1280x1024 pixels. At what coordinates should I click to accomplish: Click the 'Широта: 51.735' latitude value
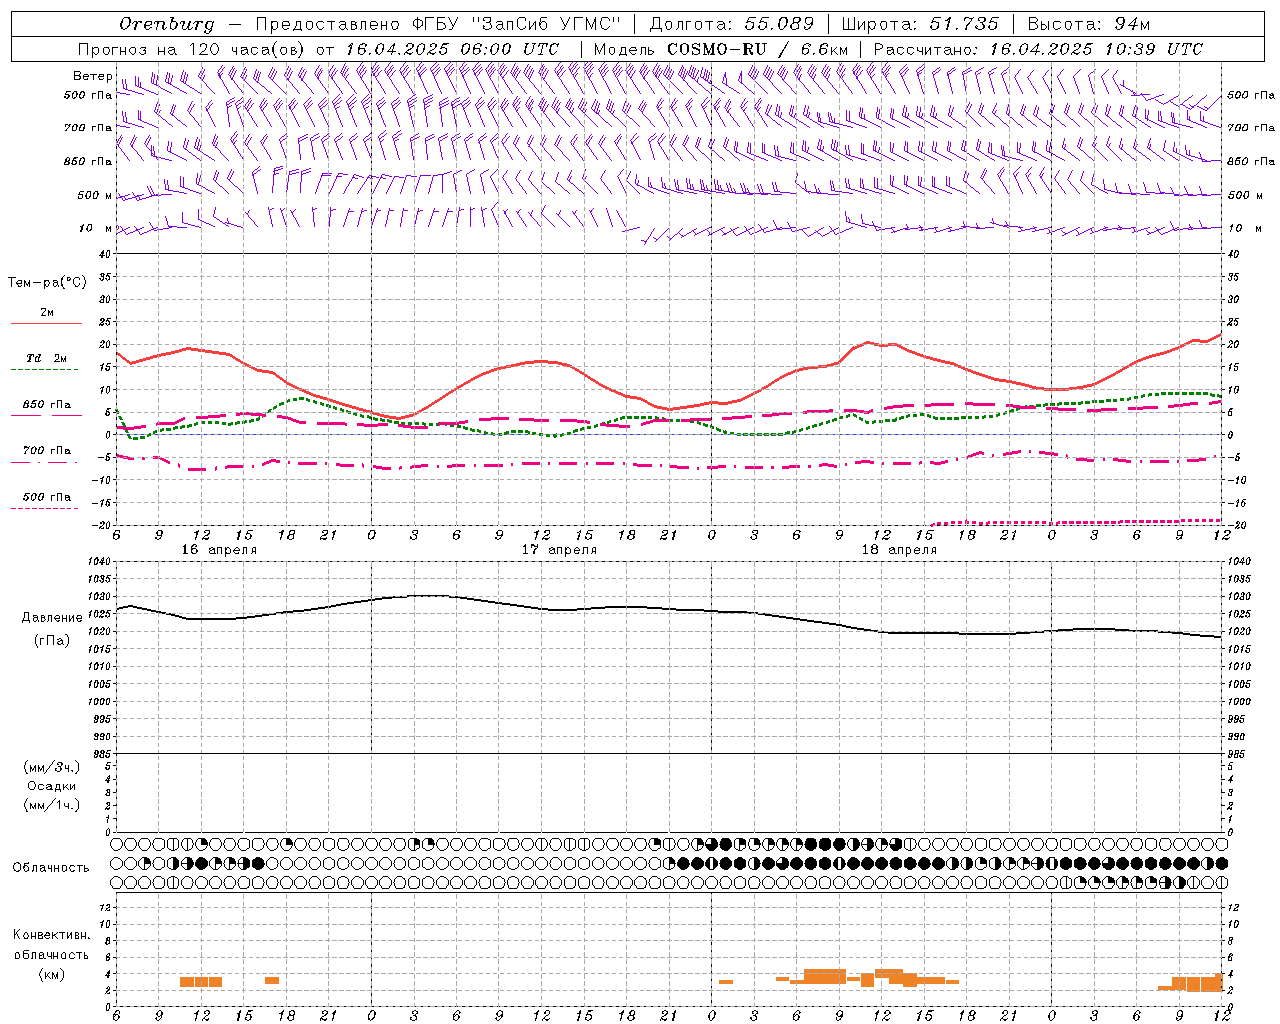pos(920,24)
